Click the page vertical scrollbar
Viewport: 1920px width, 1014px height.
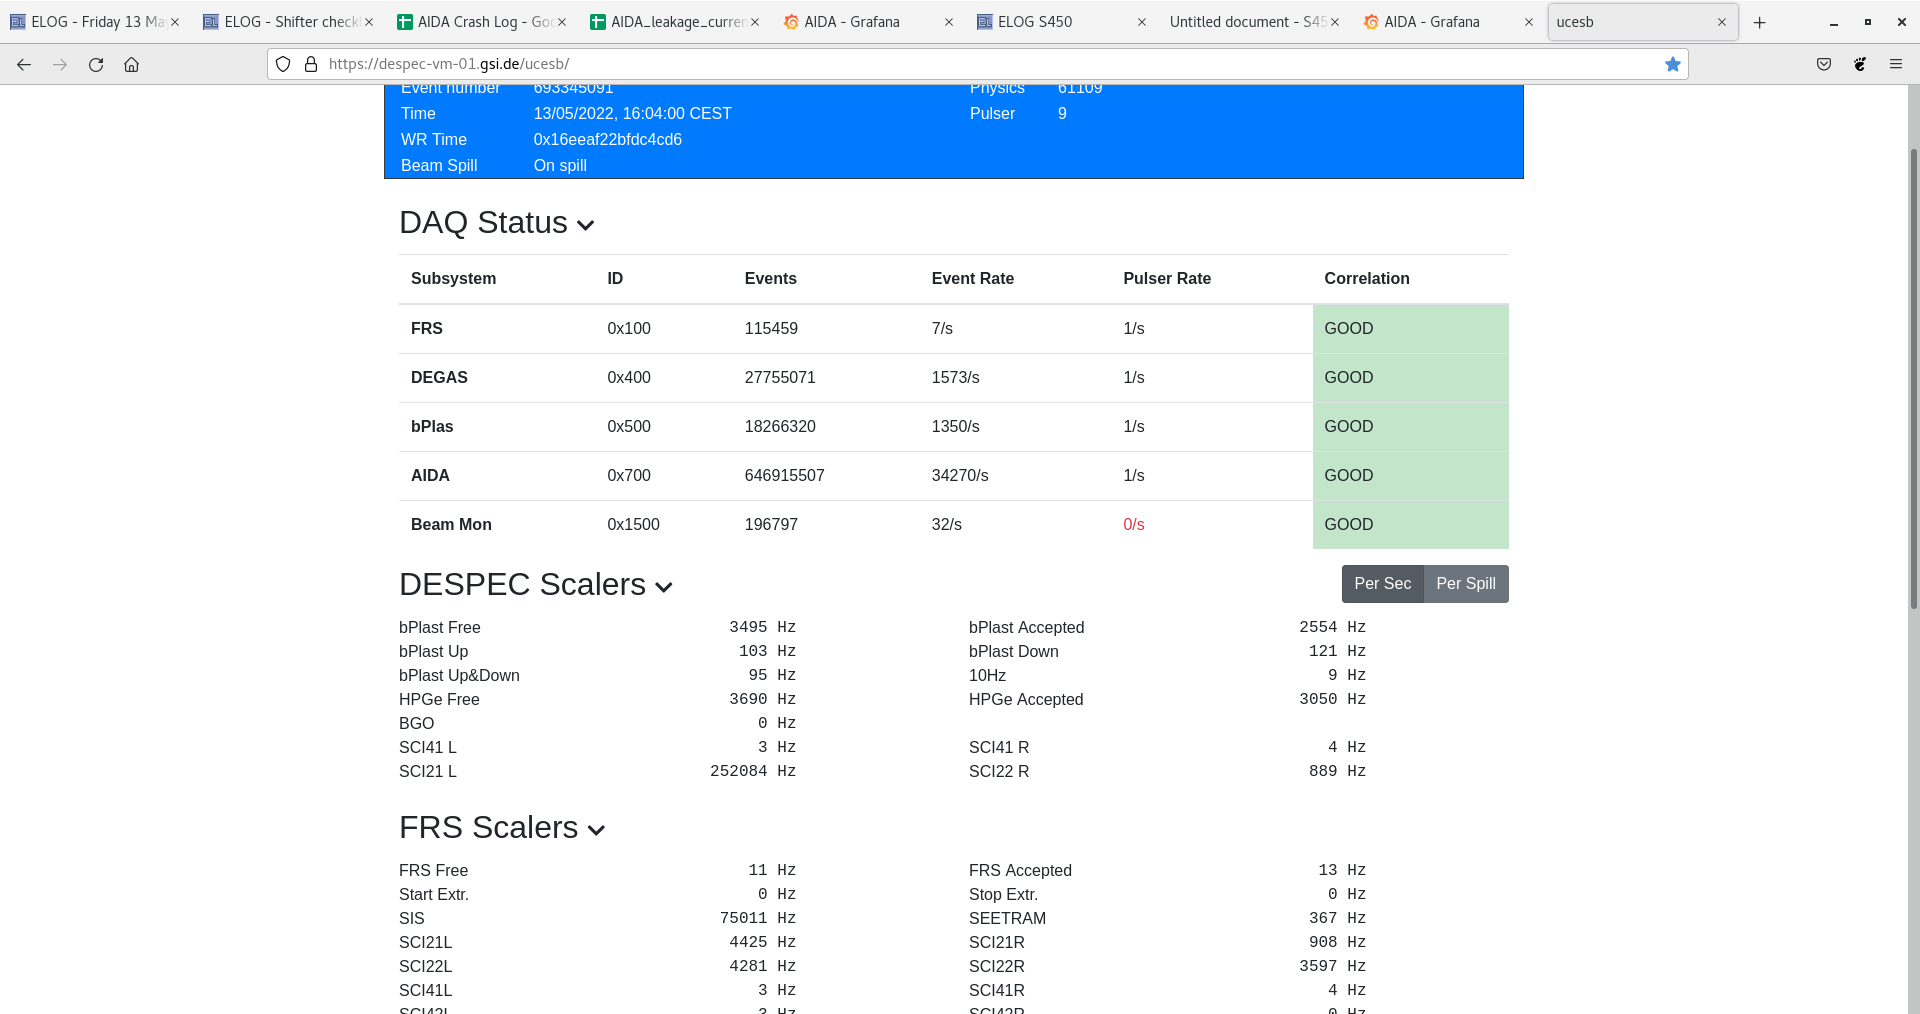click(x=1914, y=380)
